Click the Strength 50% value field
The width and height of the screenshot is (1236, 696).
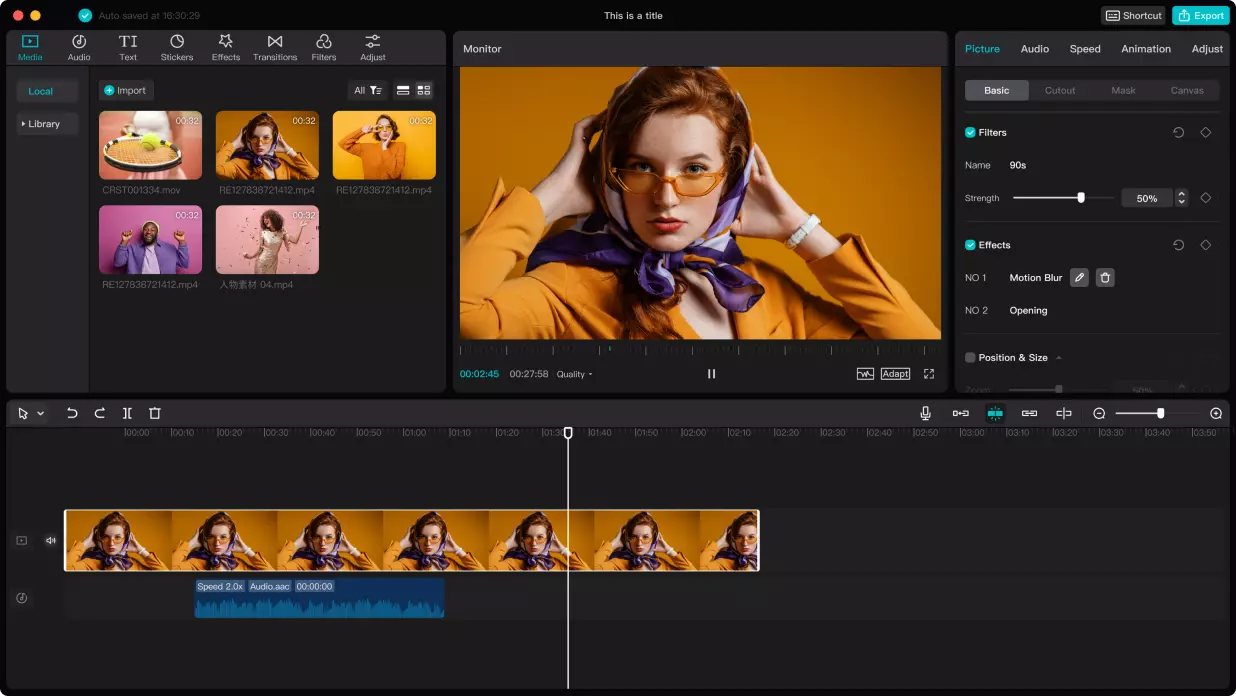coord(1147,198)
